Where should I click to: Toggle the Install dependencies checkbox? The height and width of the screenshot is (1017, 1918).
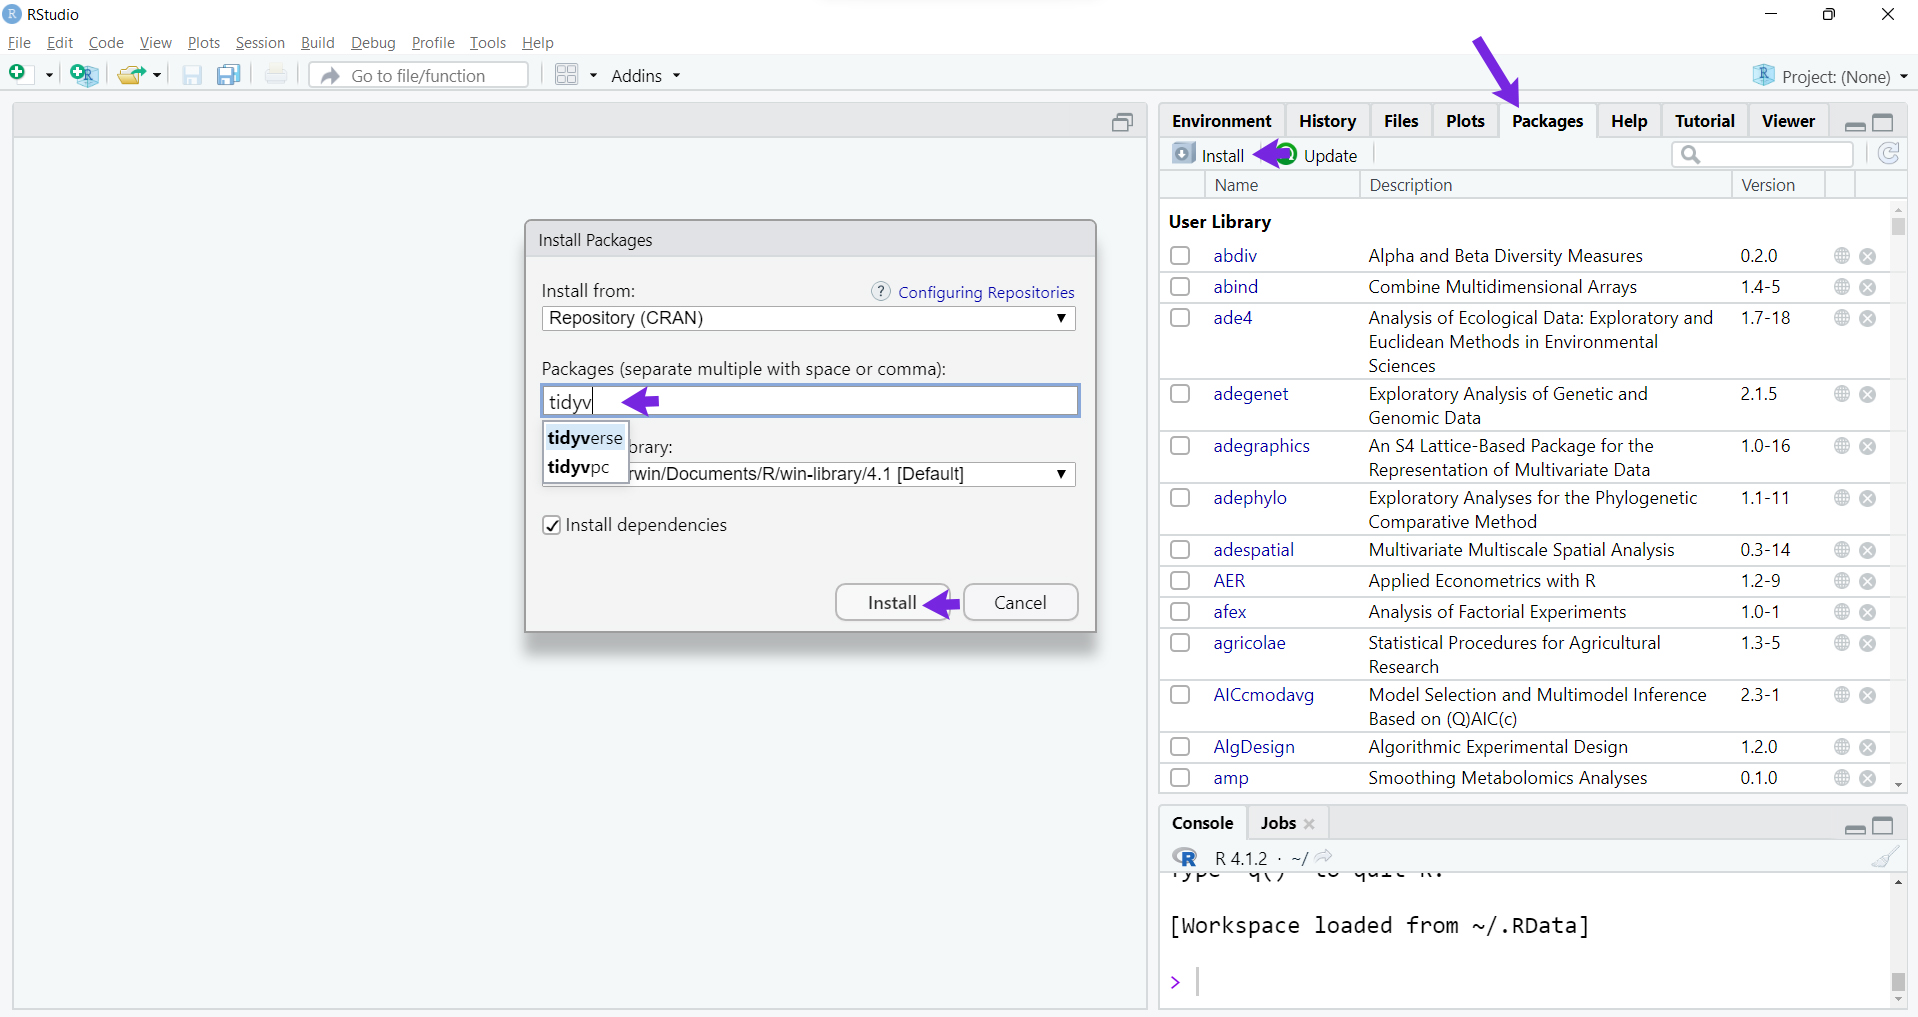point(551,525)
